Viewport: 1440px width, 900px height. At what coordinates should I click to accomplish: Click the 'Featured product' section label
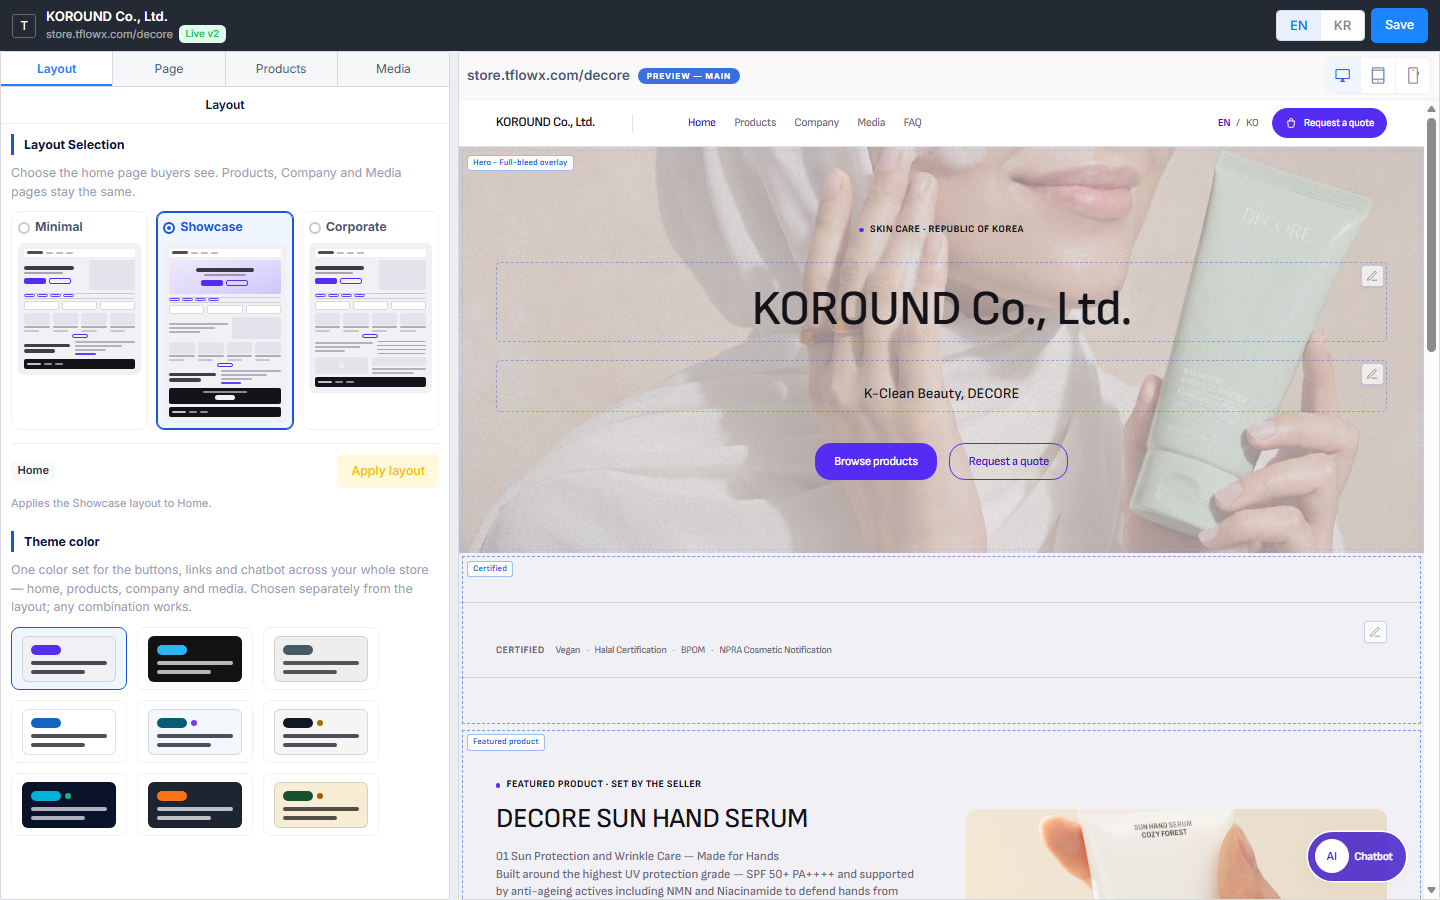(506, 742)
